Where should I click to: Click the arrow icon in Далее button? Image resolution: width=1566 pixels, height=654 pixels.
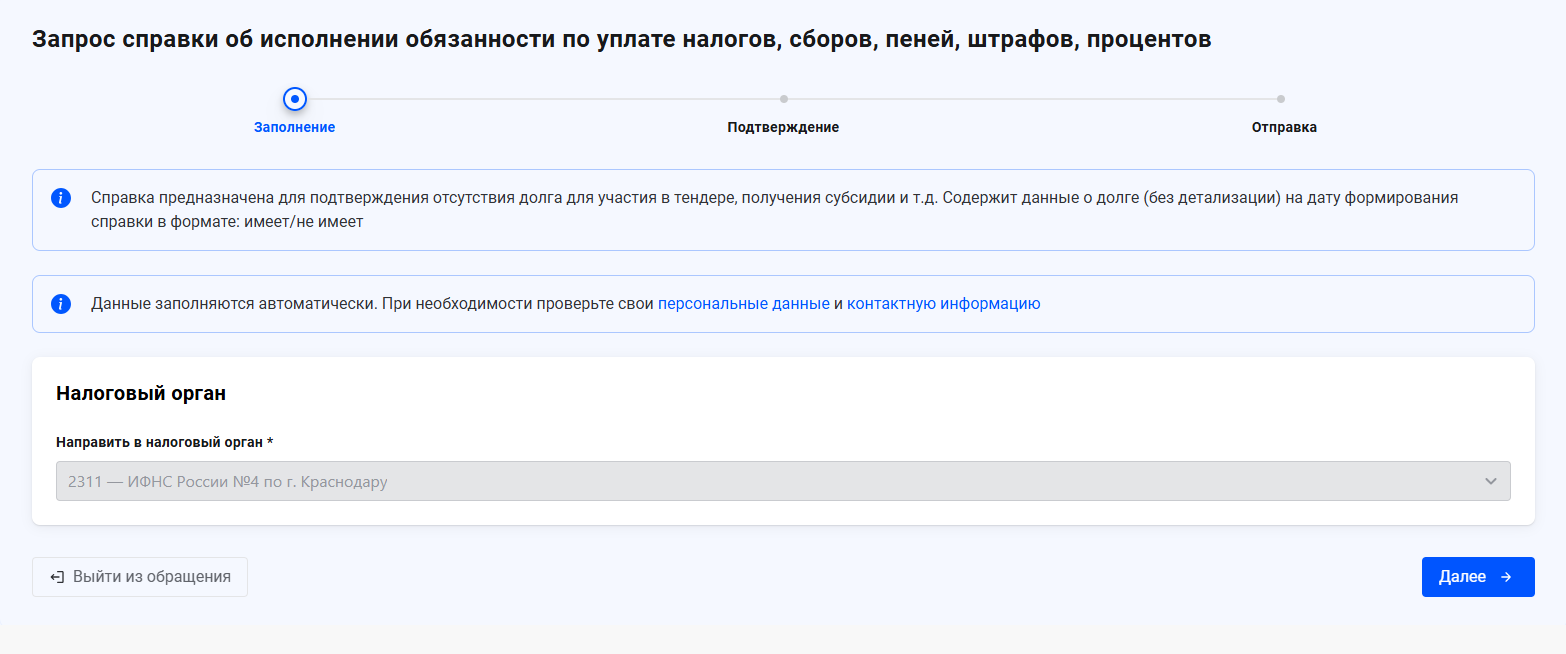[1506, 577]
